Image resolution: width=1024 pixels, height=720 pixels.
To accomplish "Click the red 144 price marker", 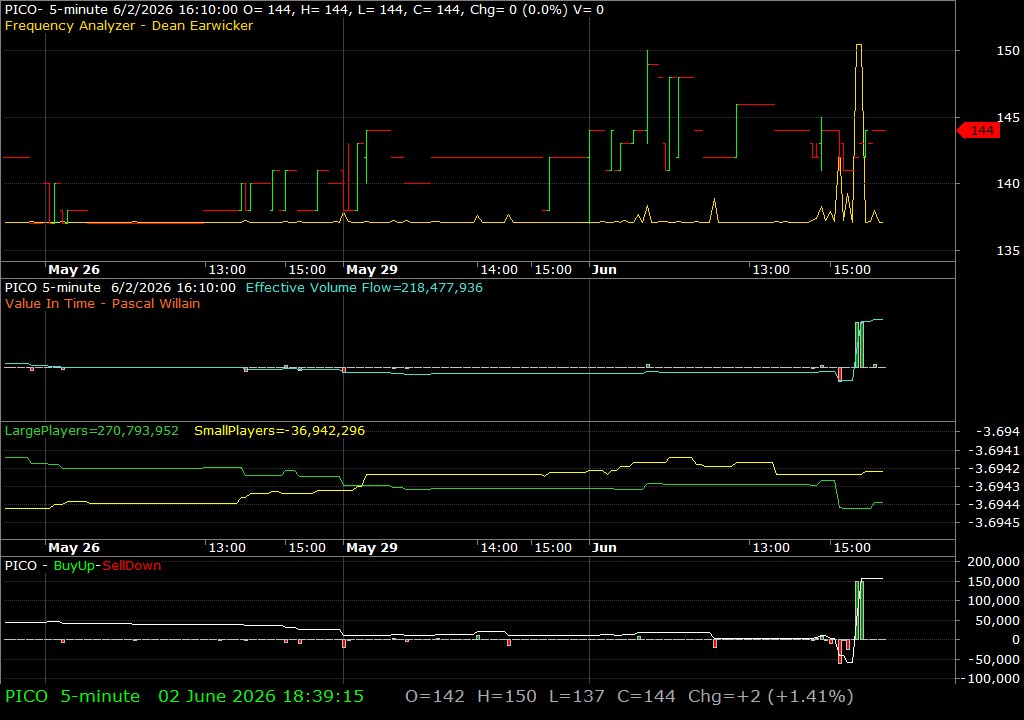I will [978, 131].
